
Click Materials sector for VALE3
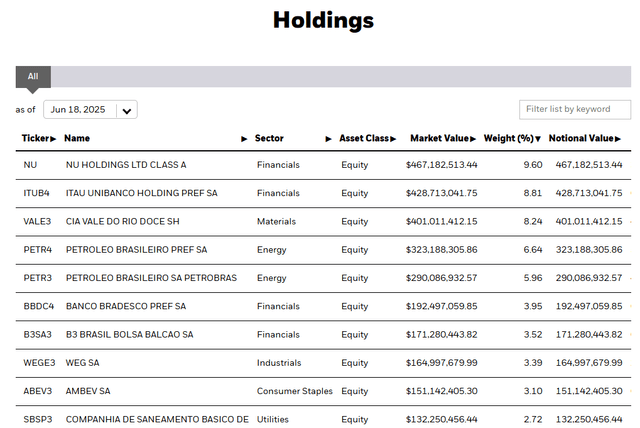276,222
